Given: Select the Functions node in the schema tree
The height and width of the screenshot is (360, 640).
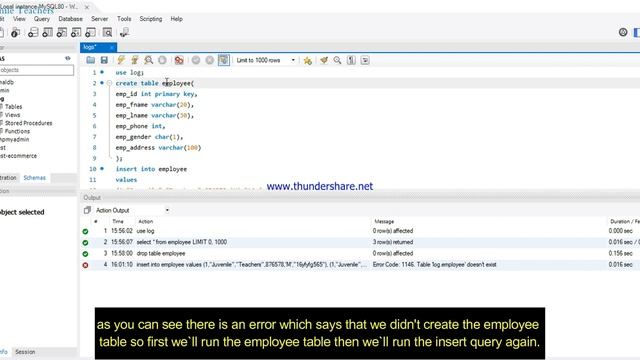Looking at the screenshot, I should 17,131.
